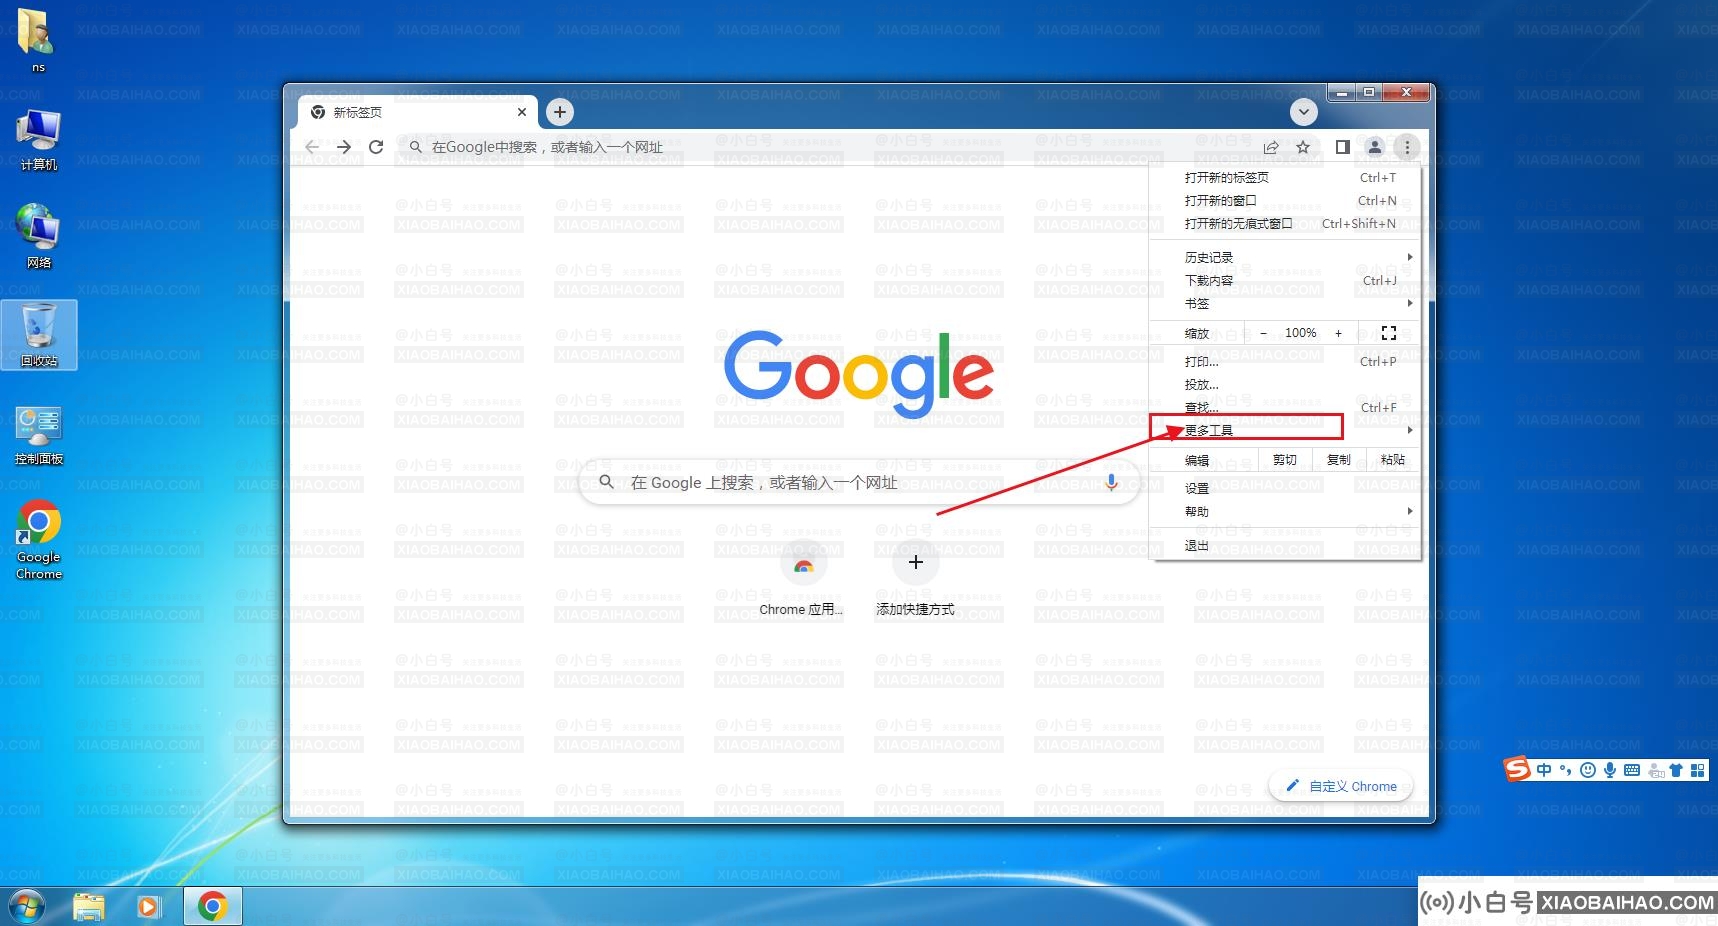Choose 退出 in the menu

click(1285, 545)
